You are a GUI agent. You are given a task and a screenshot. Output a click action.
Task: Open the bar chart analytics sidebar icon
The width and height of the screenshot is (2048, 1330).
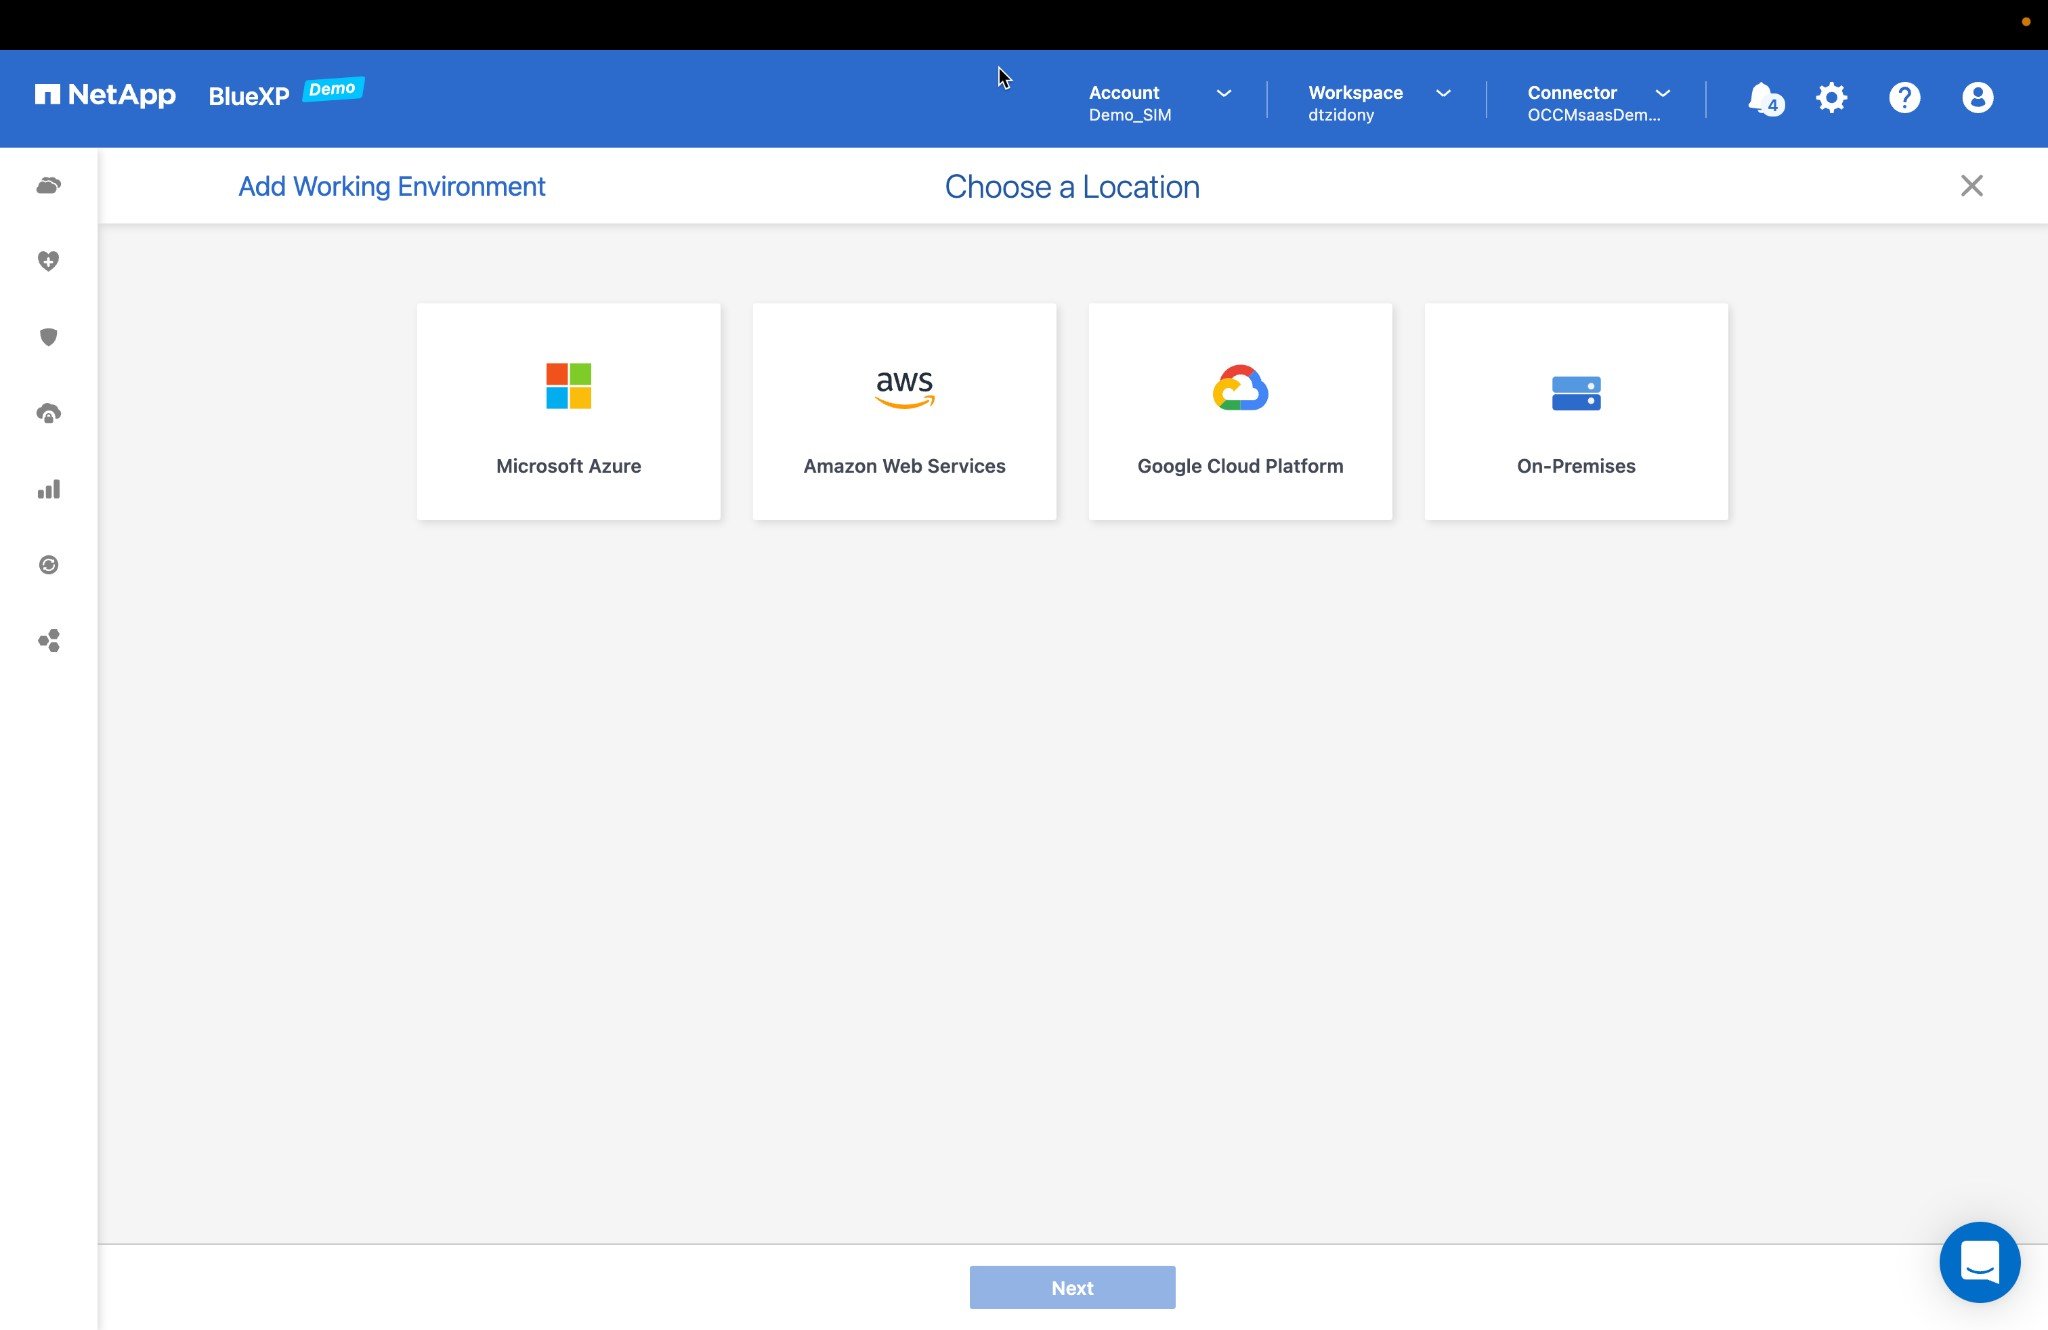(48, 489)
